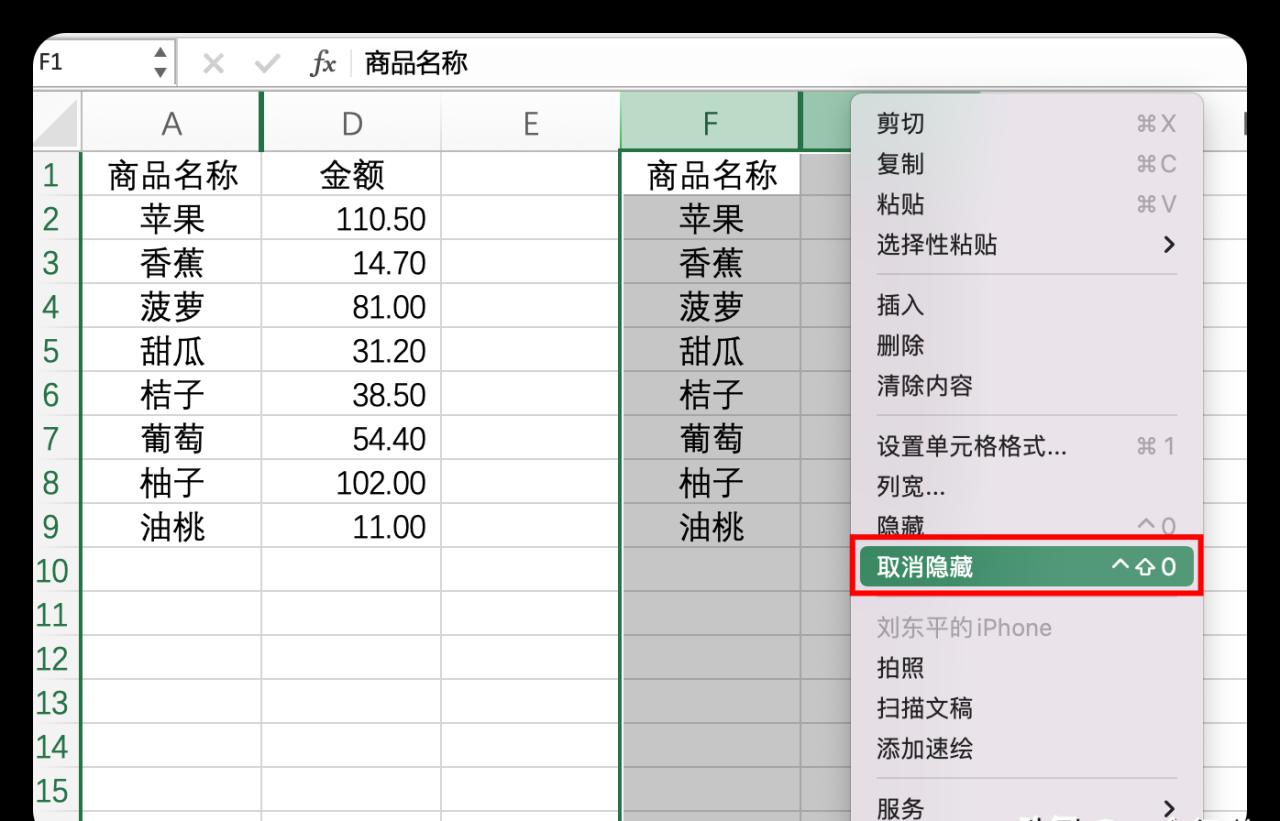This screenshot has height=821, width=1280.
Task: Expand the 选择性粘贴 submenu
Action: coord(1026,245)
